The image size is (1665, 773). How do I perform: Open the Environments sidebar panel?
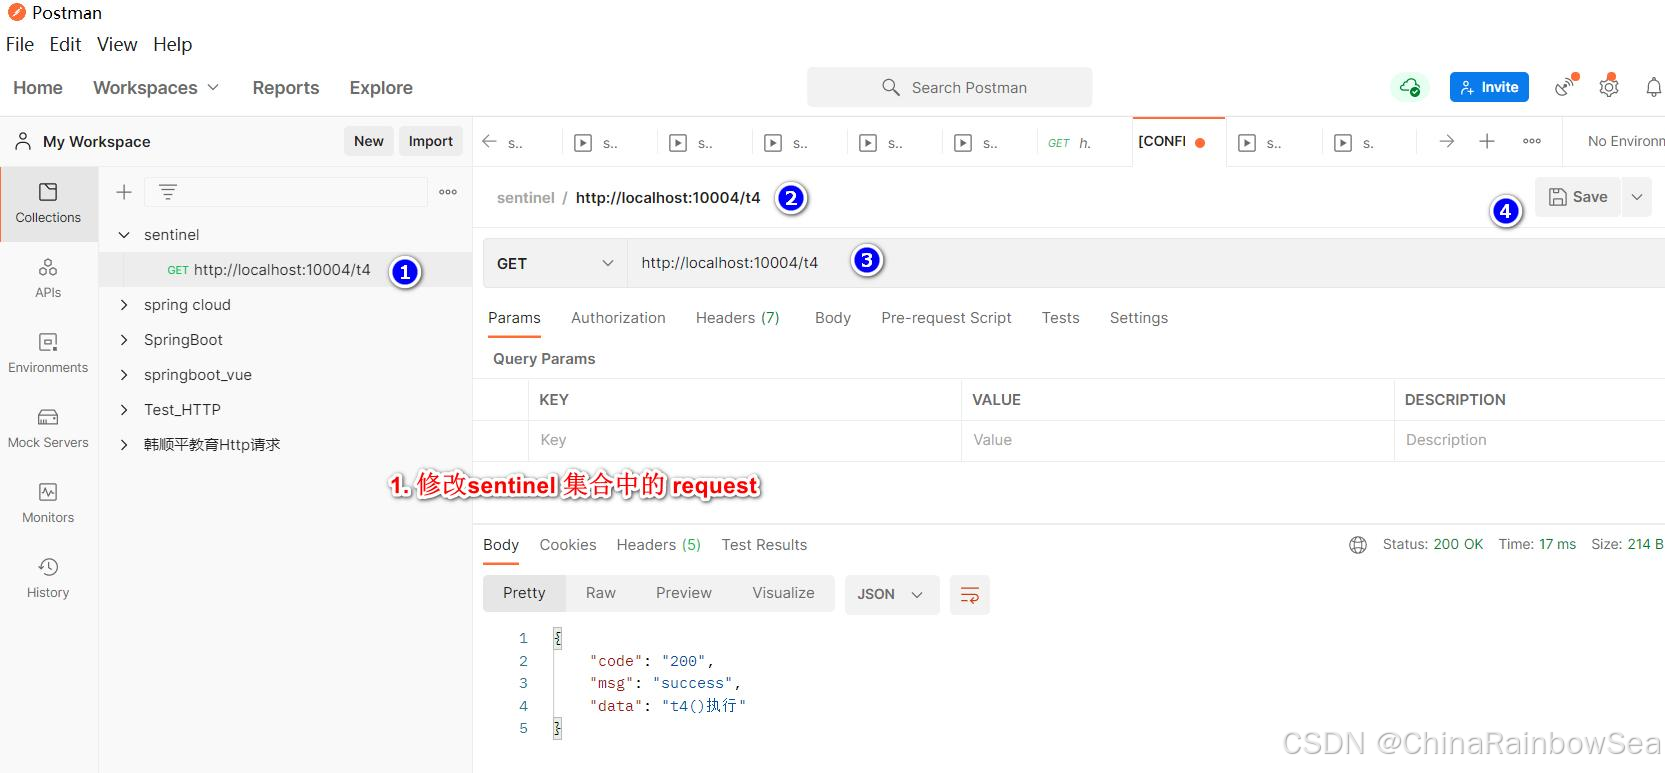48,354
